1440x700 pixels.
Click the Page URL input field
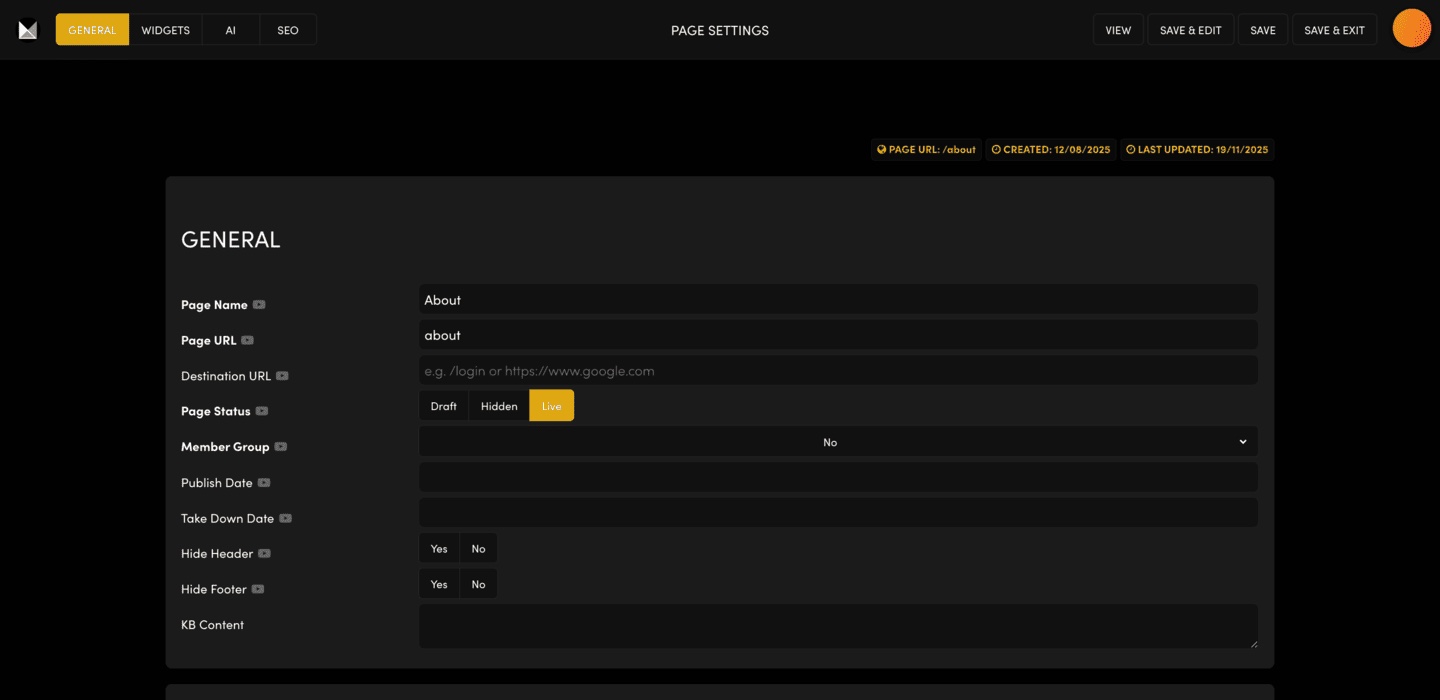coord(838,335)
